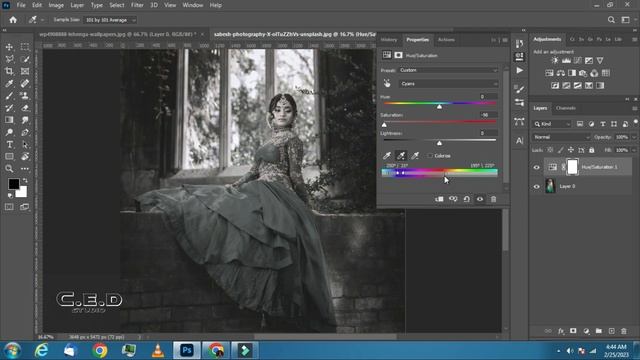Select the Zoom tool

pos(9,169)
